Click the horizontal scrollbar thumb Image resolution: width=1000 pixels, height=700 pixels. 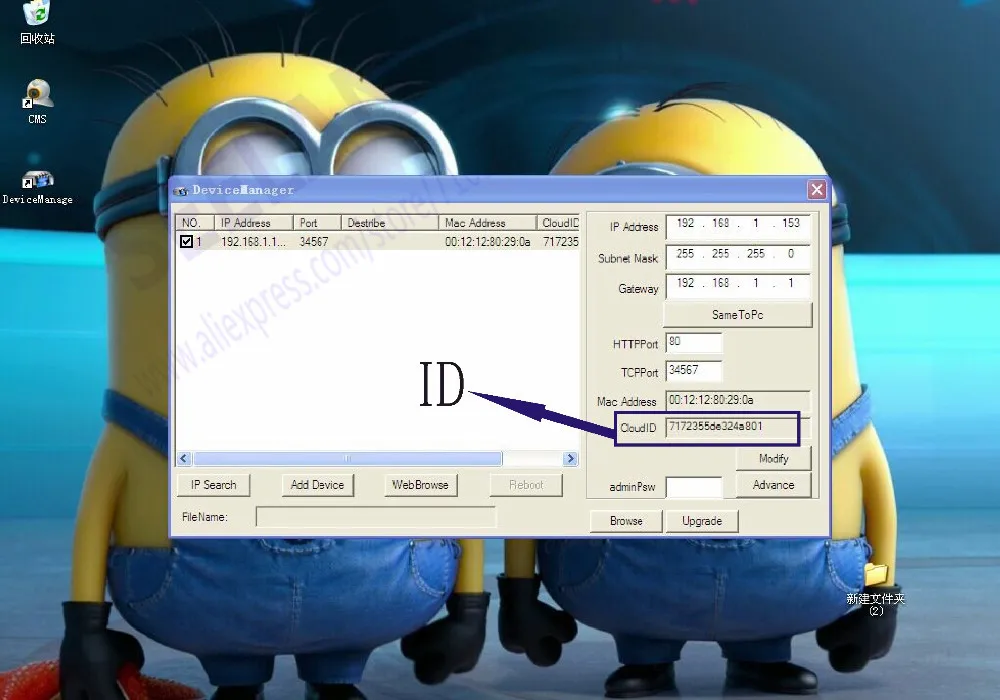(348, 458)
